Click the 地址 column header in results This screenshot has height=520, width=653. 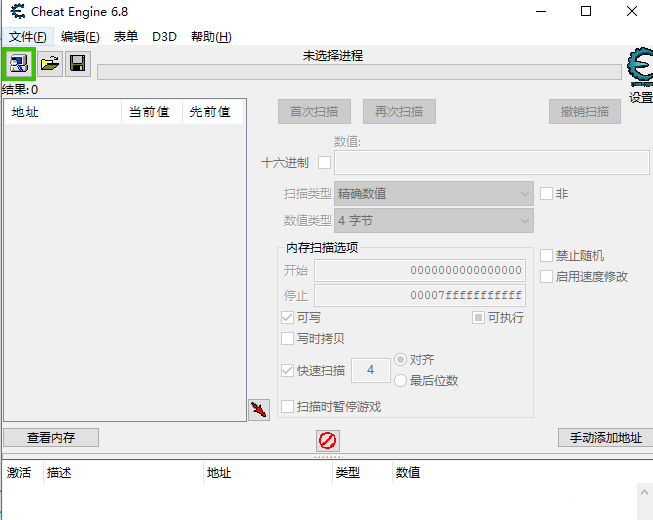(x=63, y=112)
